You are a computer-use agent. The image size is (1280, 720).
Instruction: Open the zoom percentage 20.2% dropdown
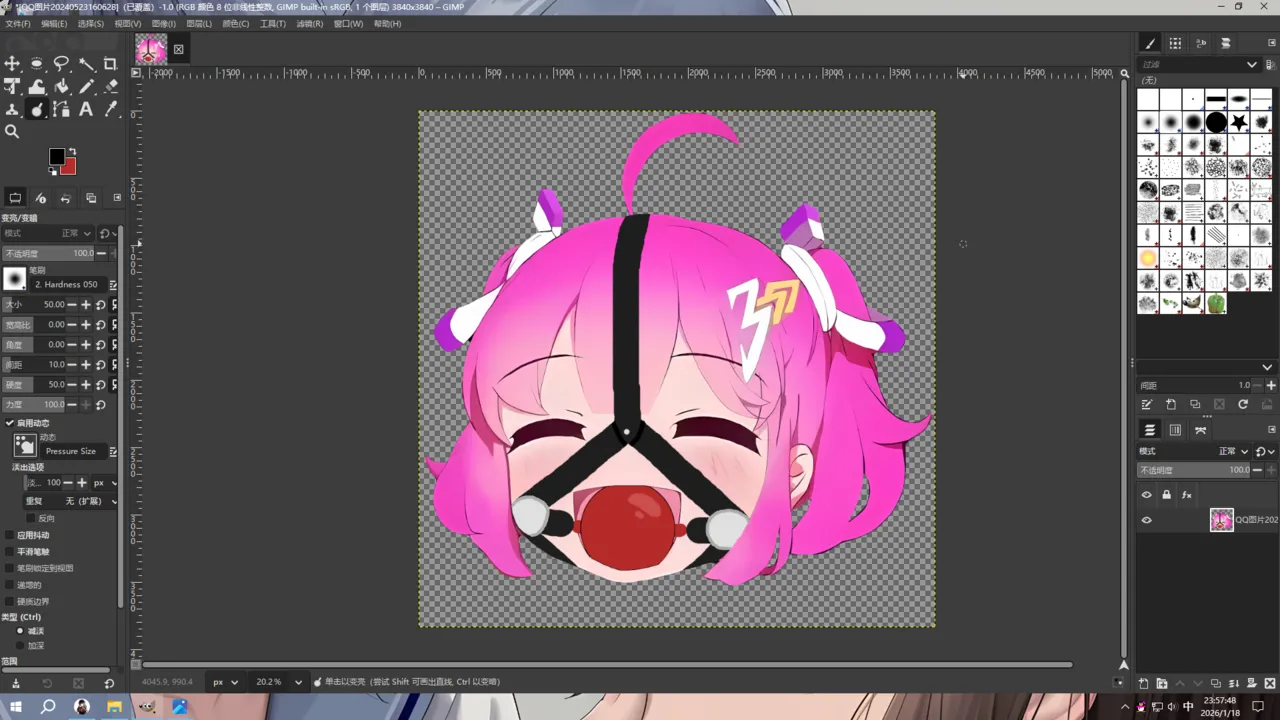click(x=278, y=682)
